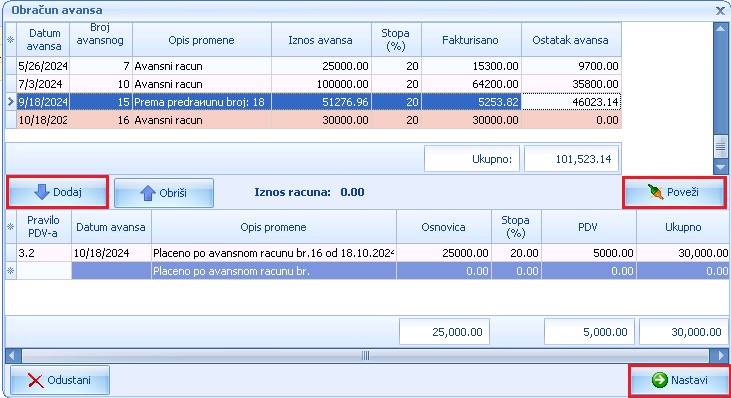The width and height of the screenshot is (731, 398).
Task: Click the lower grid Ukupno column header
Action: pos(683,227)
